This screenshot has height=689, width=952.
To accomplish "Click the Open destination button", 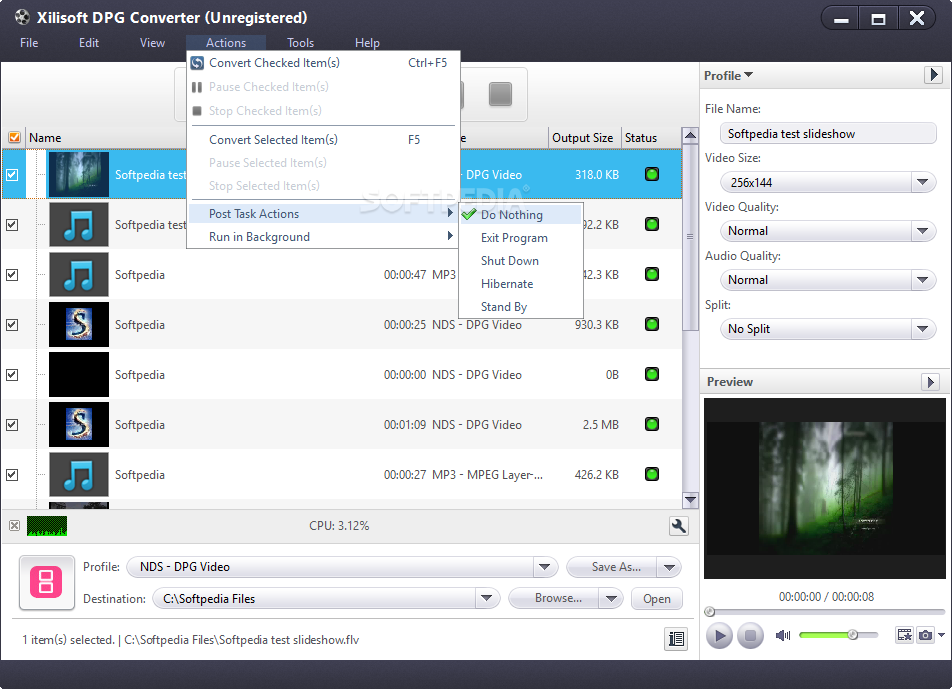I will pyautogui.click(x=657, y=599).
